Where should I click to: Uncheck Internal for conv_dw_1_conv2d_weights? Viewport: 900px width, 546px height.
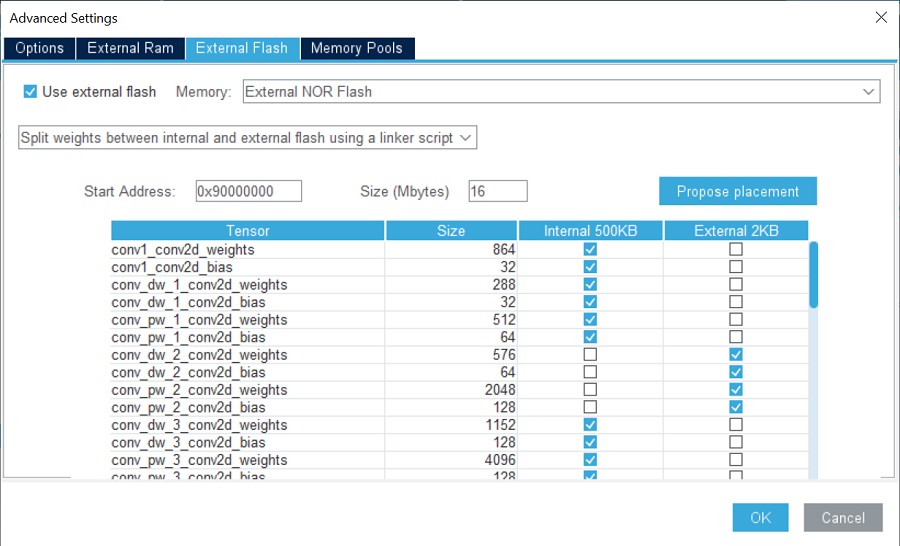click(x=590, y=284)
